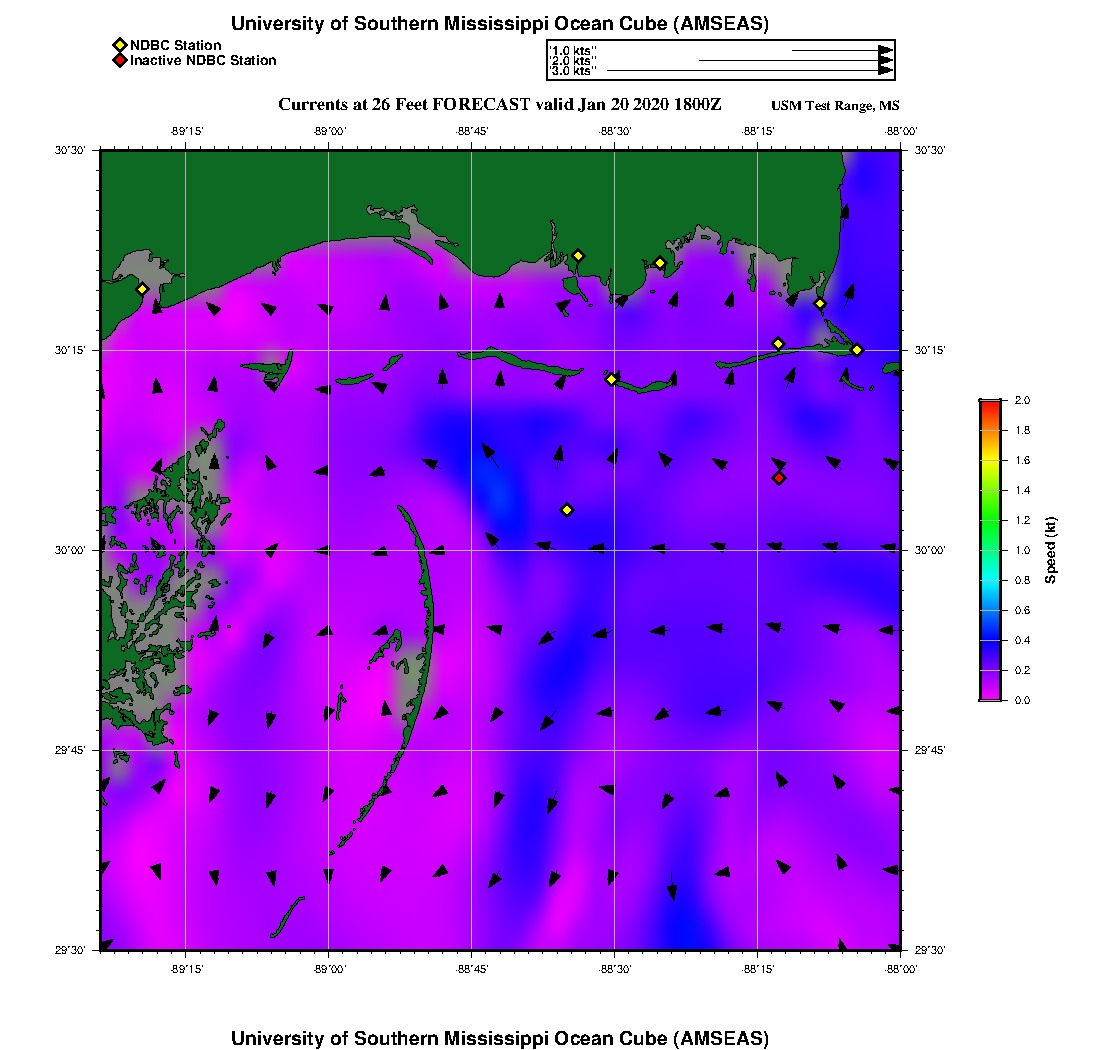
Task: Select the westernmost yellow NDBC station marker
Action: click(x=142, y=289)
